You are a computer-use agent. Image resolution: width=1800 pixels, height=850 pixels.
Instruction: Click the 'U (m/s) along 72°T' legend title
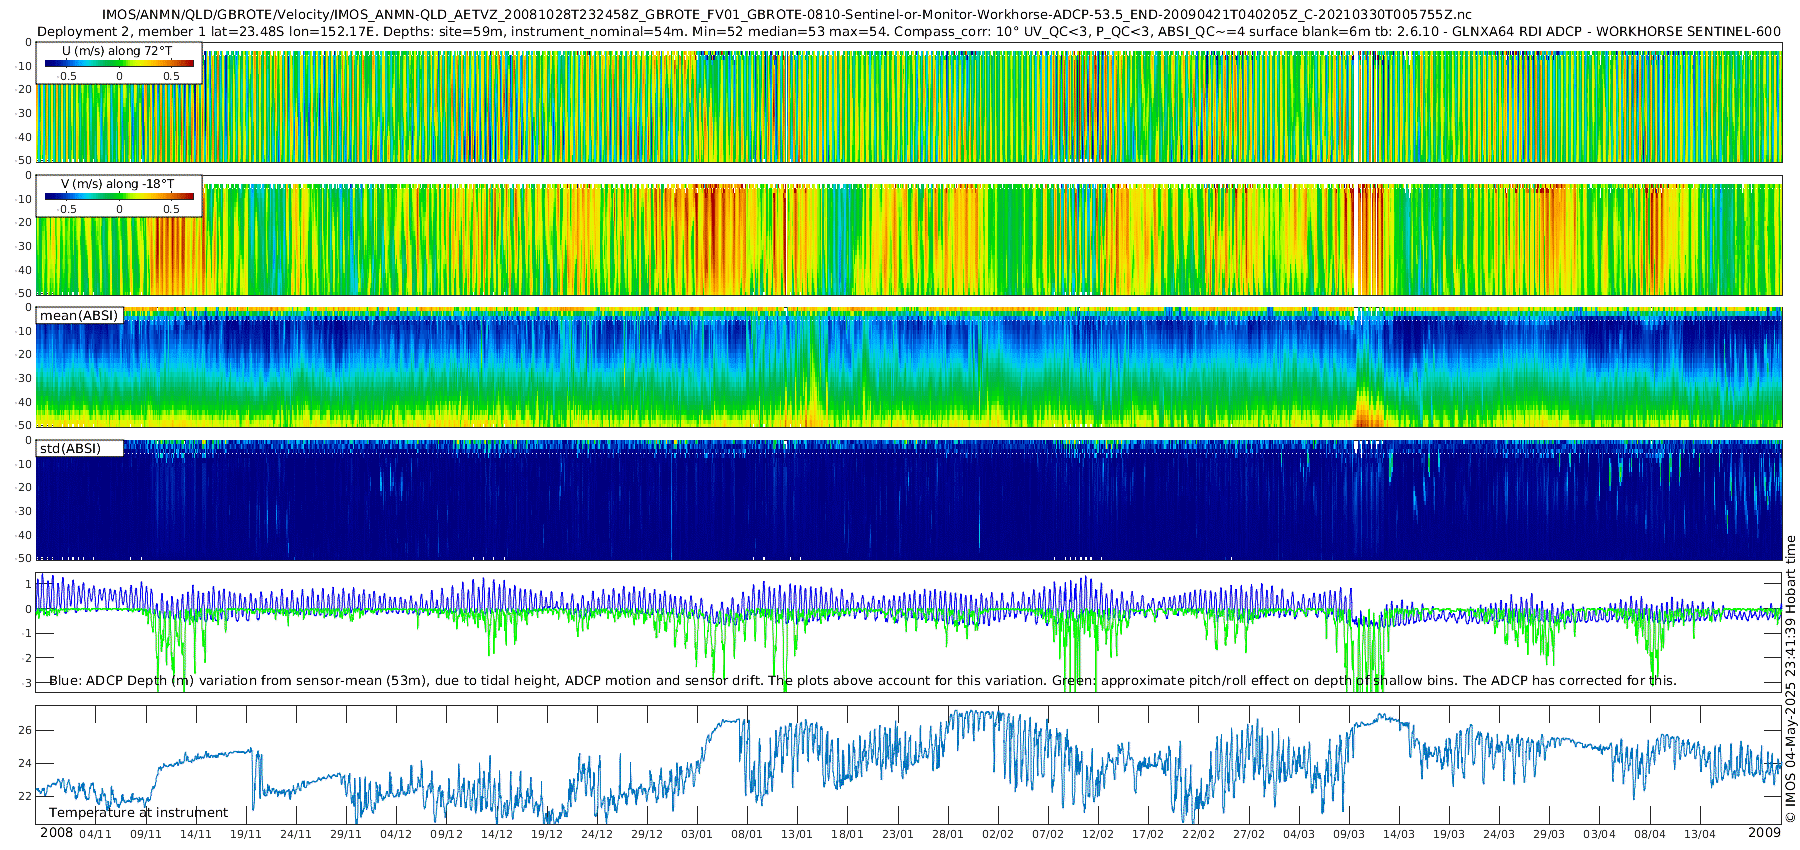(x=117, y=51)
